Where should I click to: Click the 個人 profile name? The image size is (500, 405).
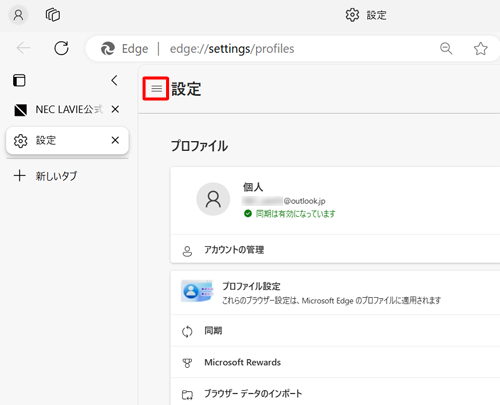[x=253, y=187]
